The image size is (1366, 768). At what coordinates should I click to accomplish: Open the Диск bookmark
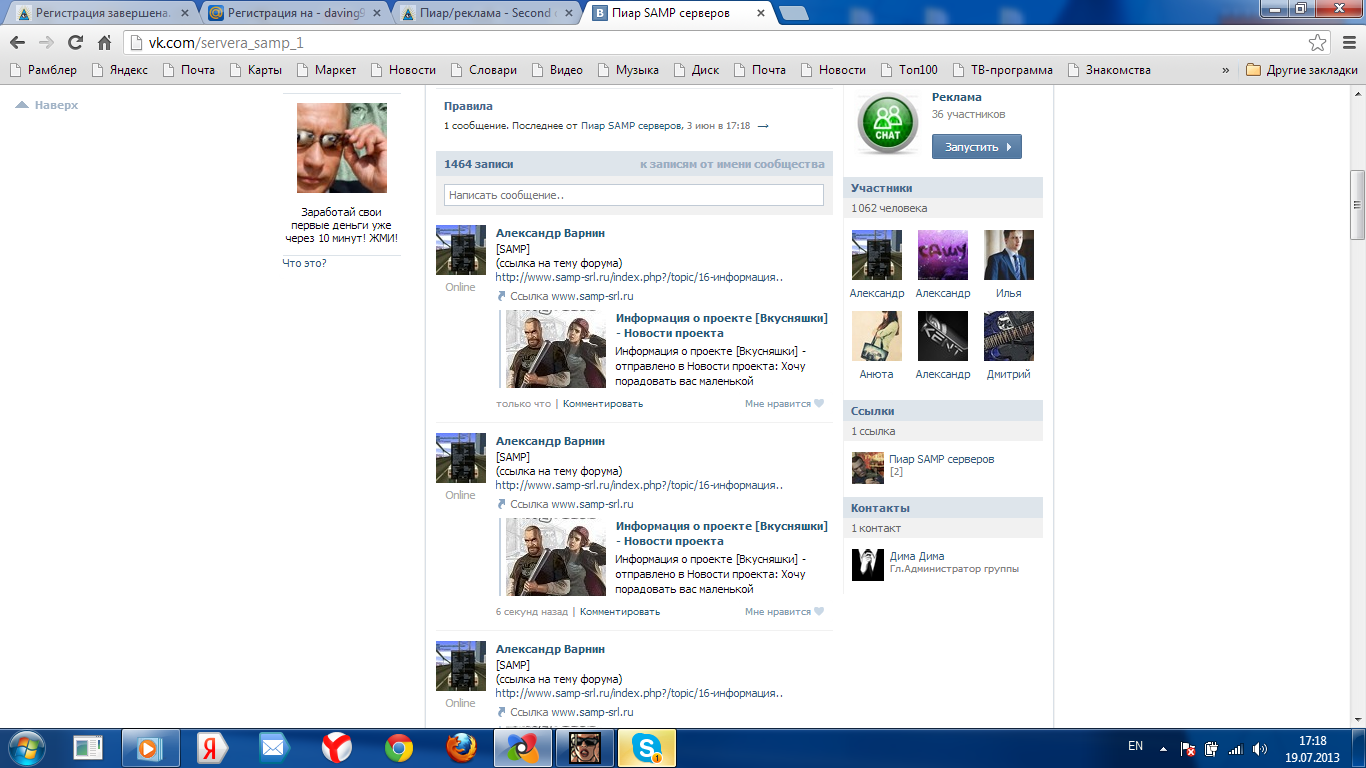pyautogui.click(x=697, y=70)
